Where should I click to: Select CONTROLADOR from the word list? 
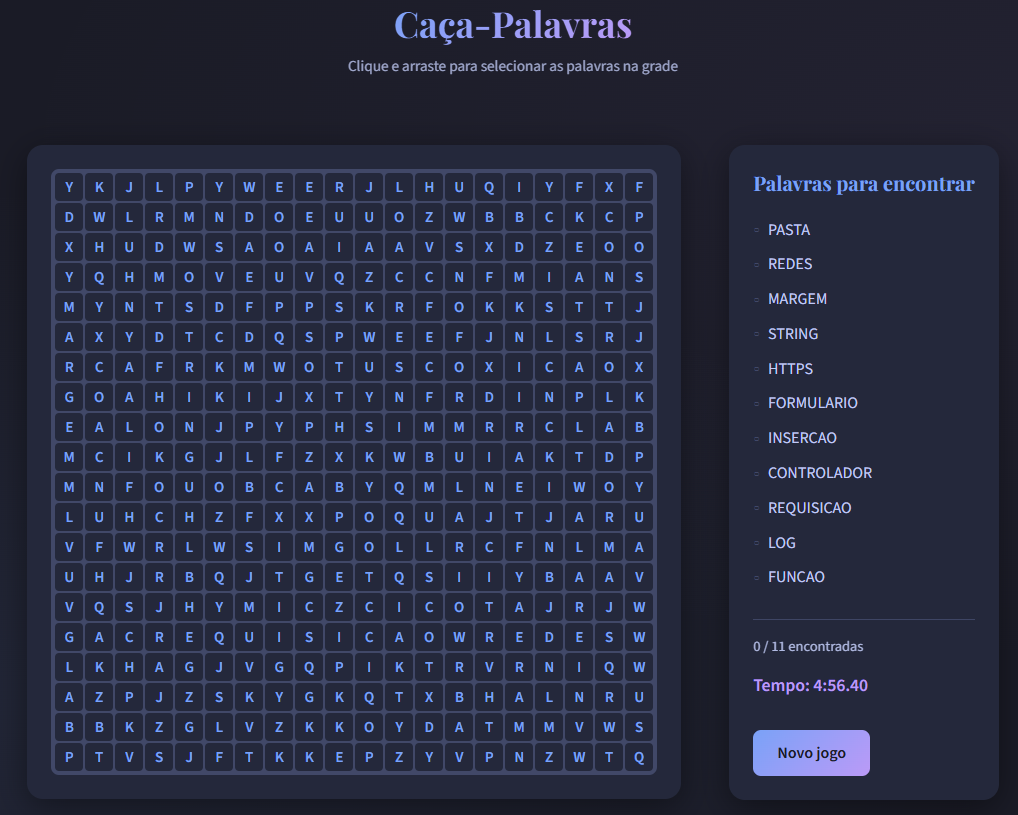click(819, 473)
